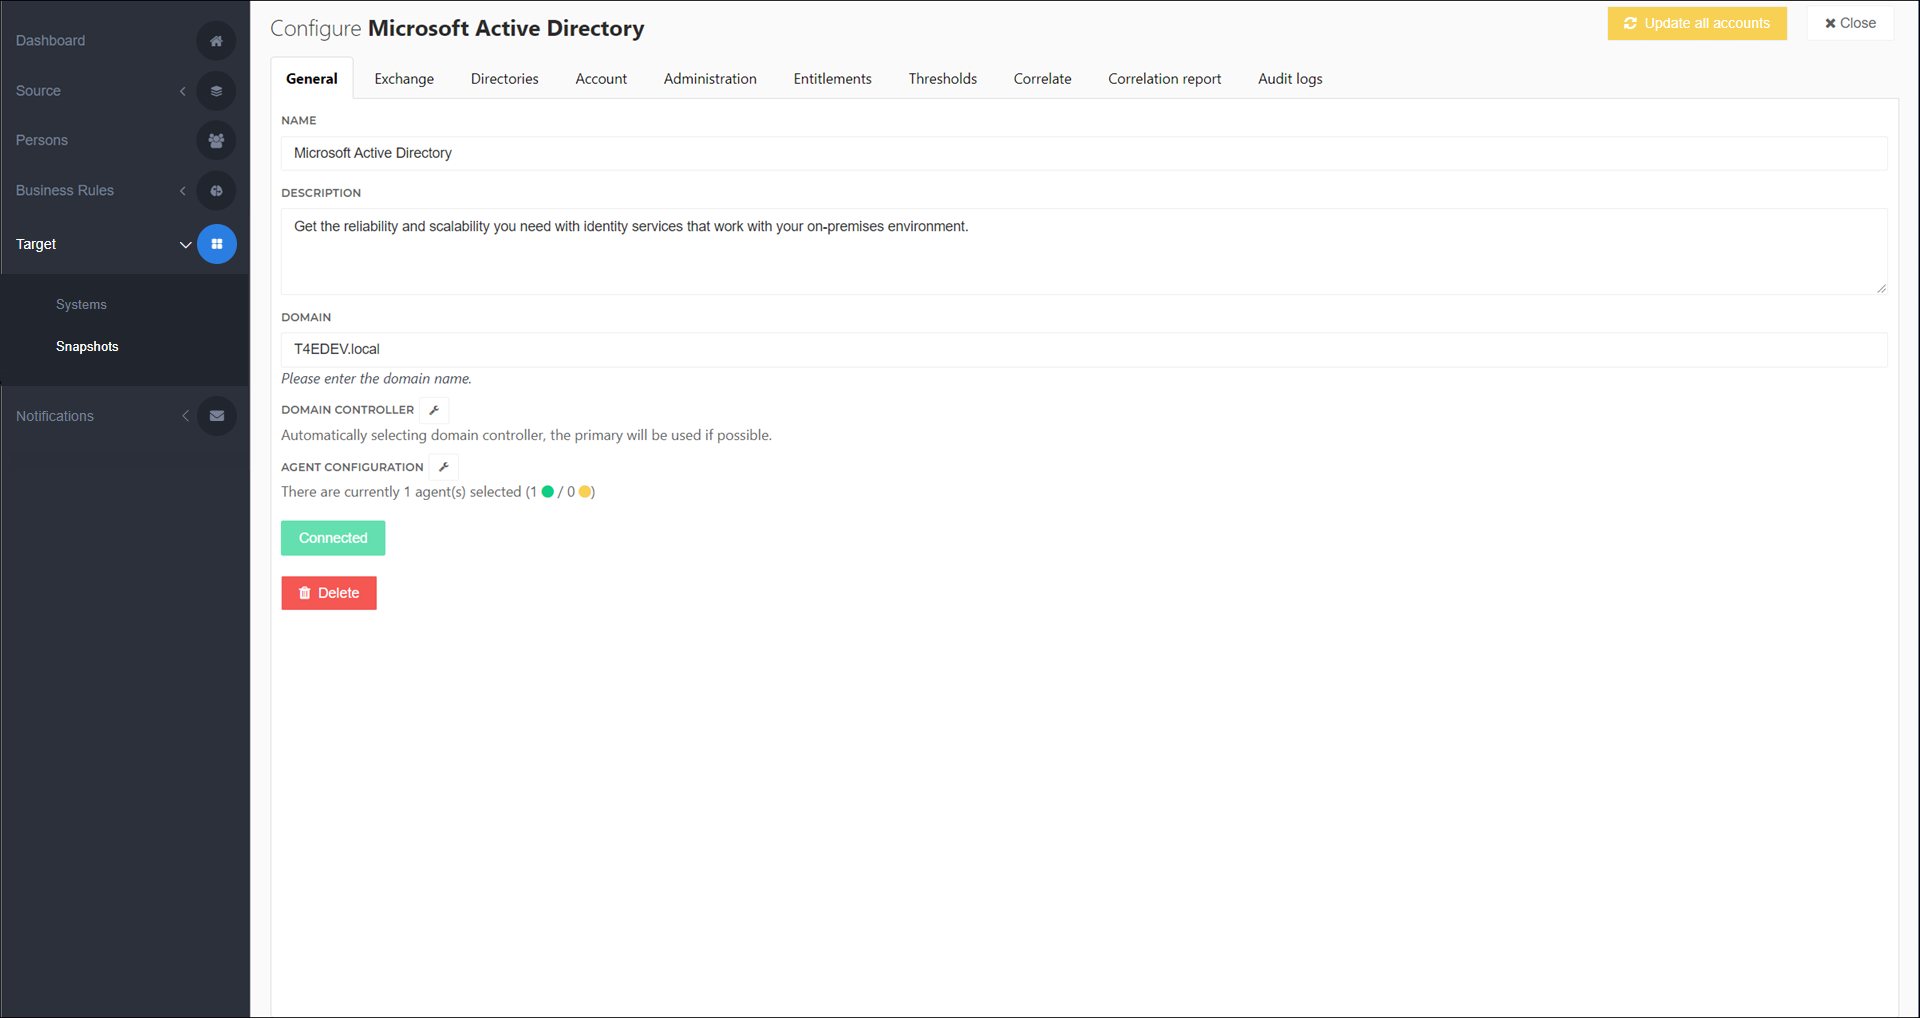
Task: Click into the Description text area
Action: click(x=1084, y=251)
